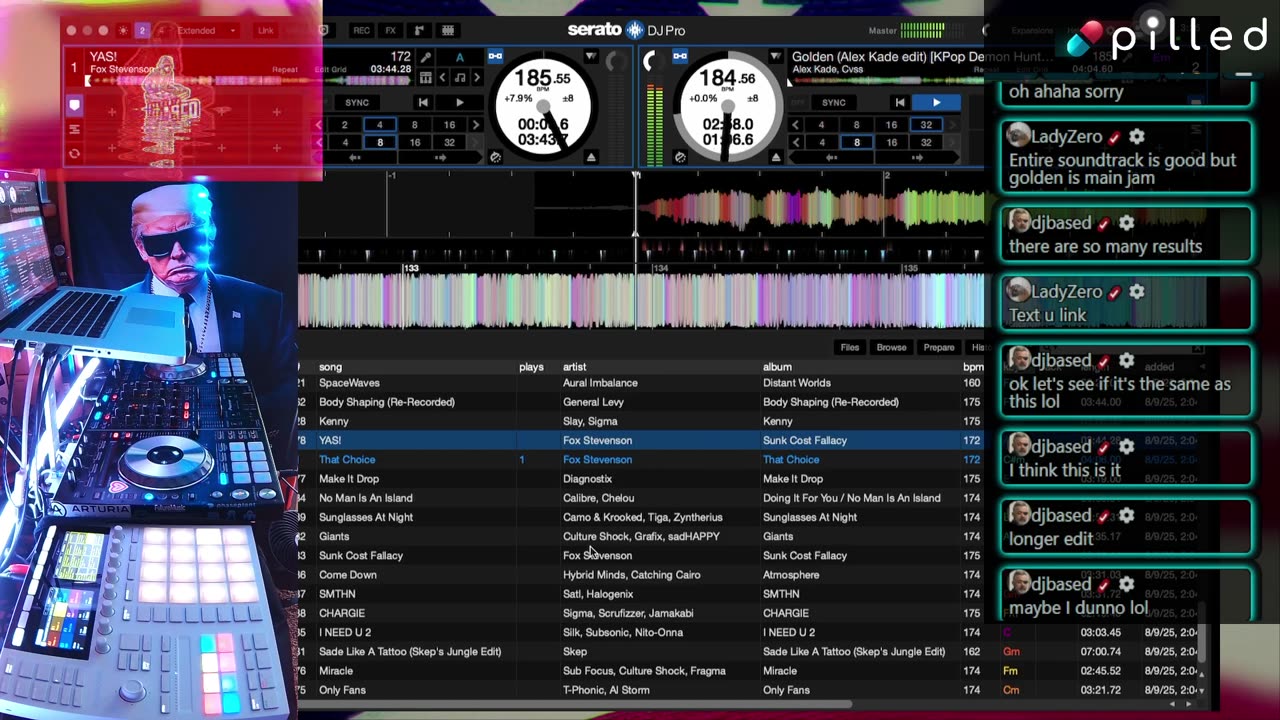1280x720 pixels.
Task: Click right deck censor/slip icon below platter
Action: 680,157
